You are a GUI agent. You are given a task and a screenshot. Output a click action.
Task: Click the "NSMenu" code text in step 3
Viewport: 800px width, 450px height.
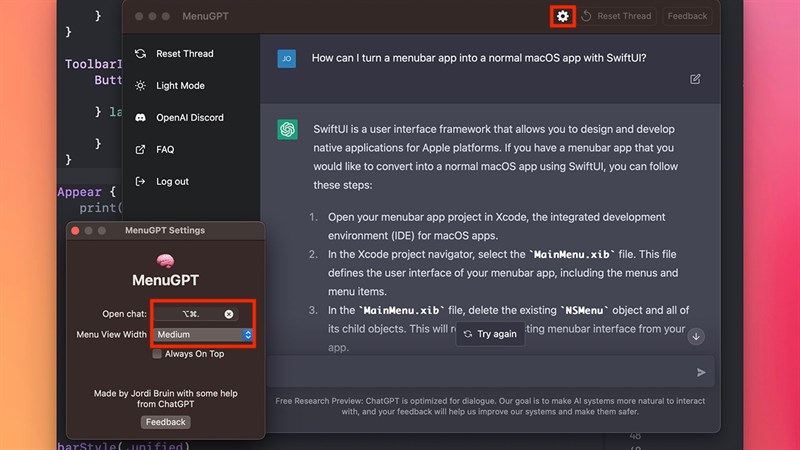(584, 310)
